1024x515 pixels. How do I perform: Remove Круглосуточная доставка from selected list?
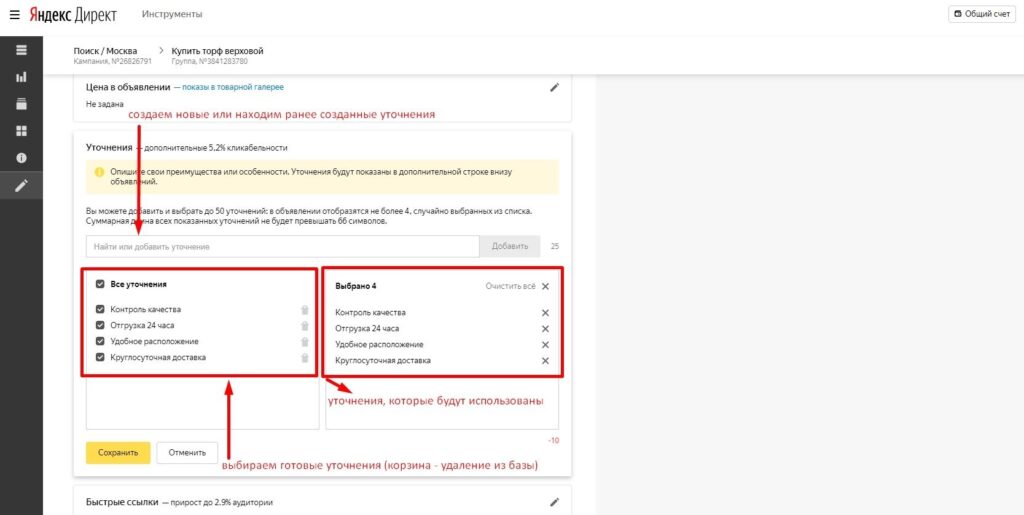(x=545, y=361)
